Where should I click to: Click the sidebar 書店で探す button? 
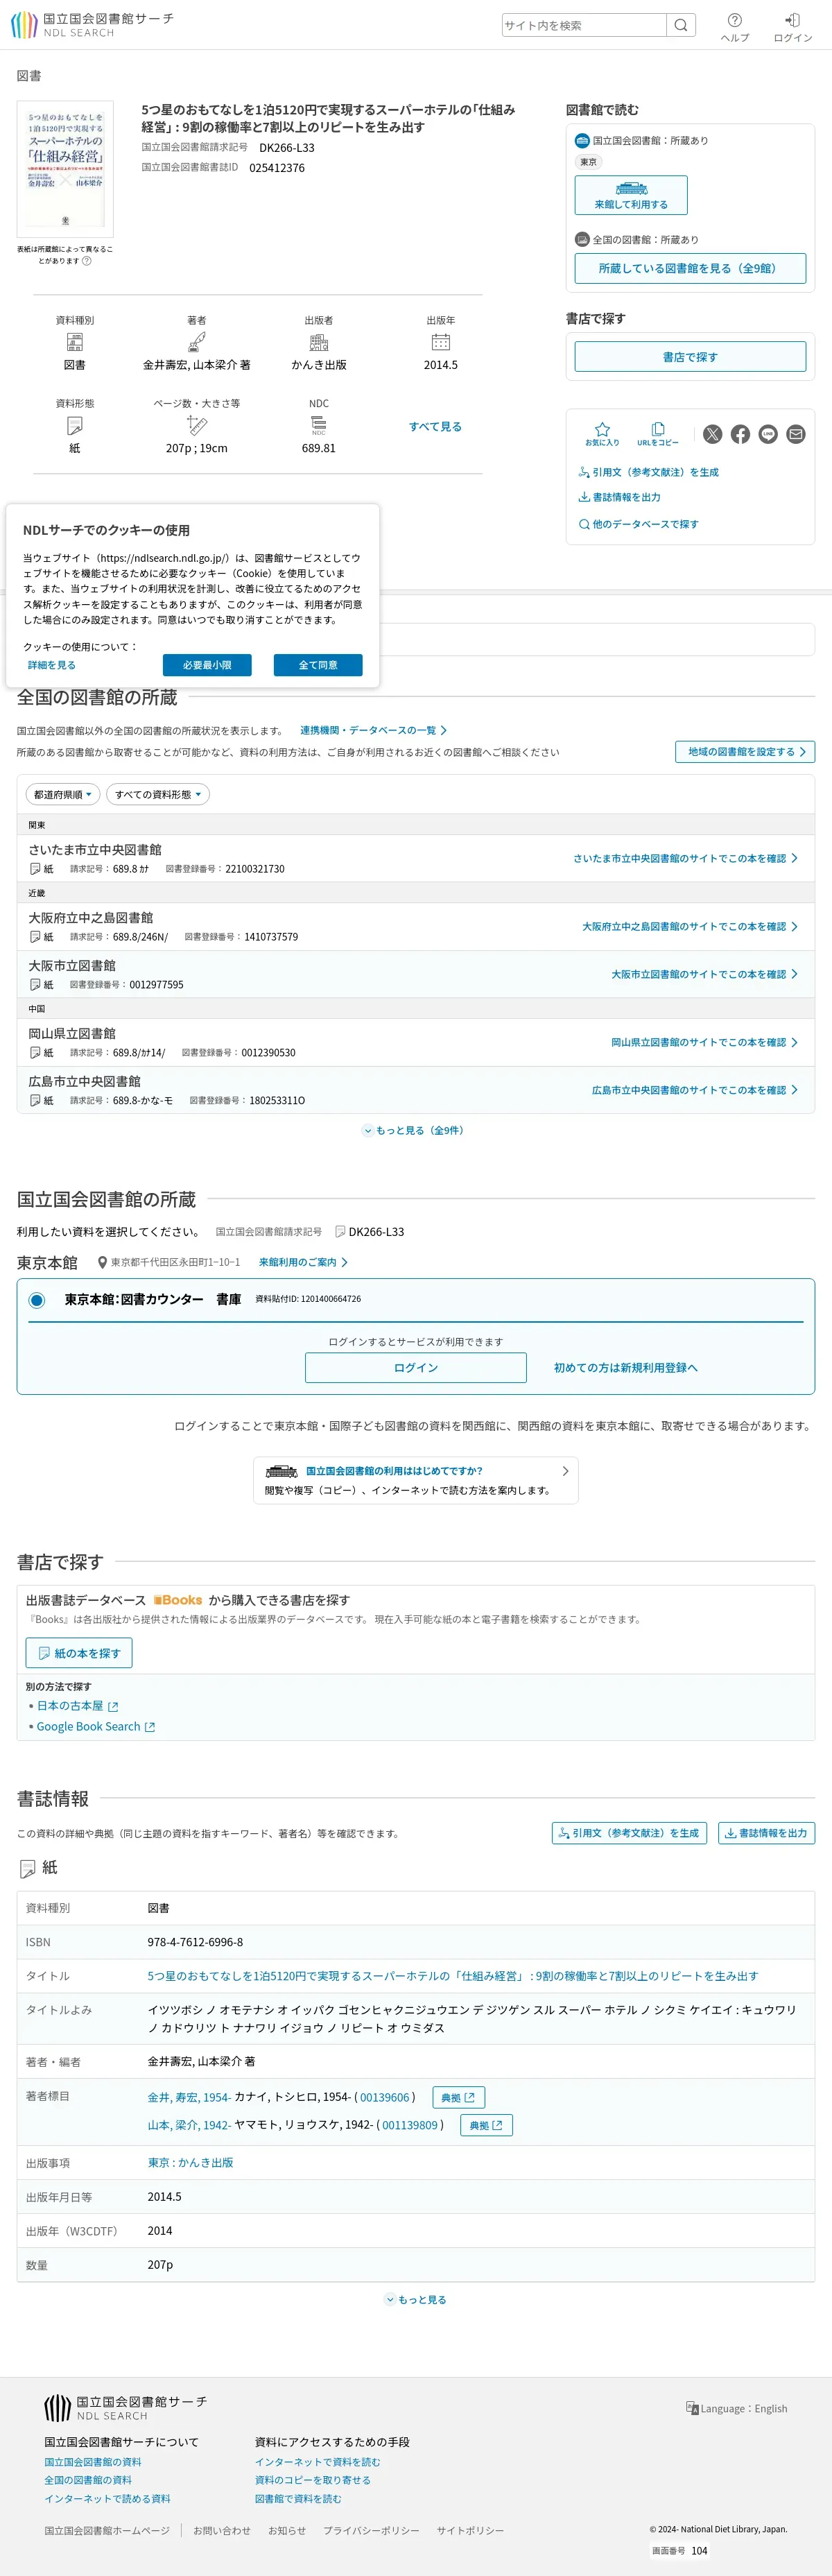tap(690, 357)
